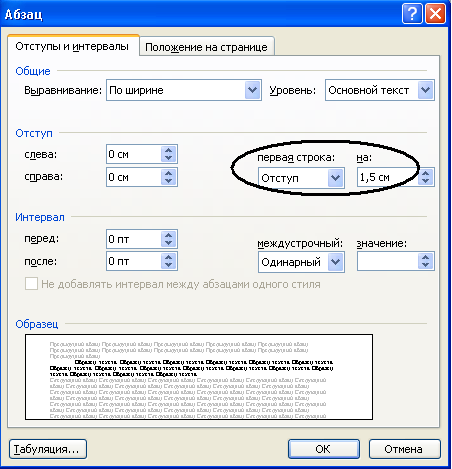Increase the слева indent with the up arrow

pos(169,150)
